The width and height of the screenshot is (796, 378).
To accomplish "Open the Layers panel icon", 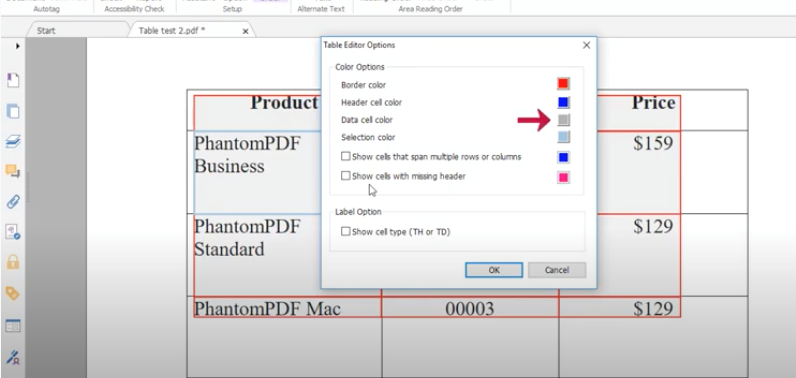I will click(x=13, y=142).
